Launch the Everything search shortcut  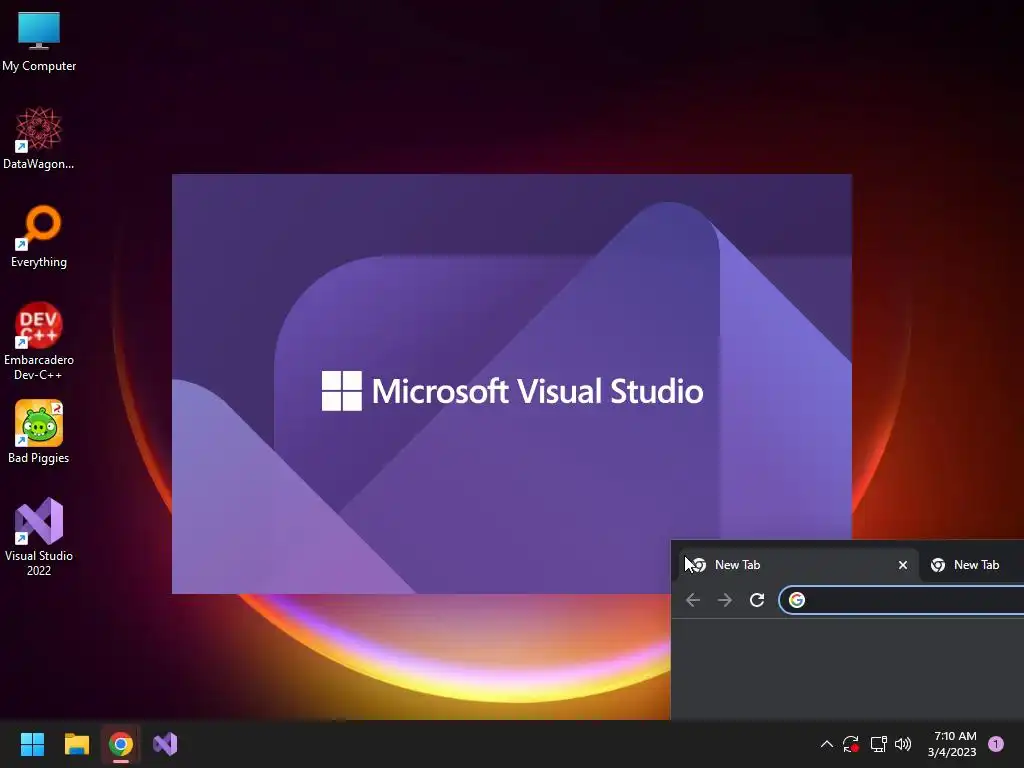(x=39, y=236)
